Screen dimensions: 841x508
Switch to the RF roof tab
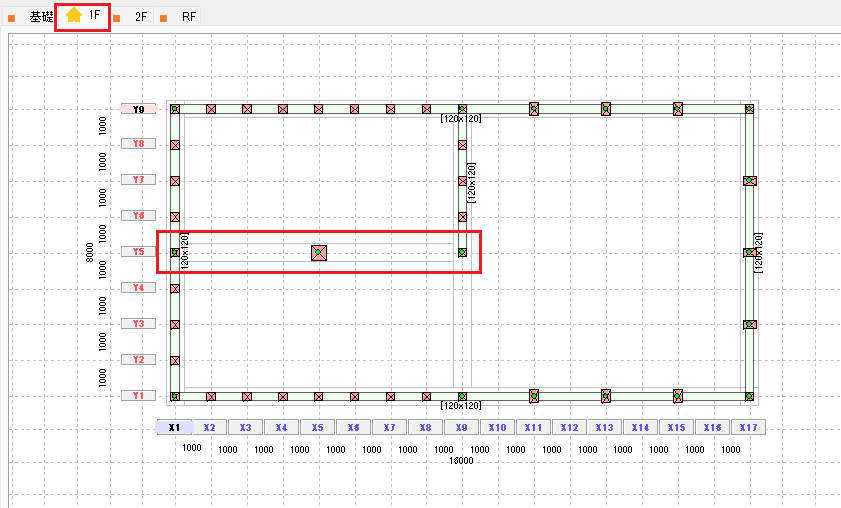pos(189,17)
